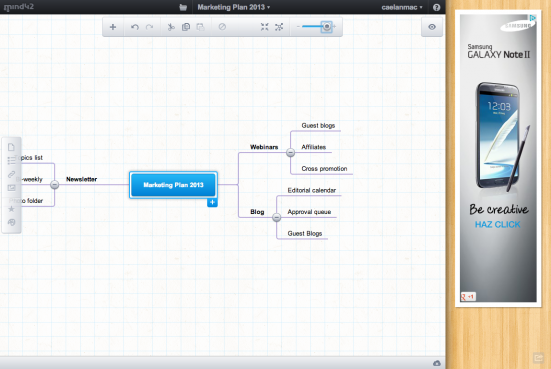Screen dimensions: 551x369
Task: Click the add node plus icon in toolbar
Action: click(x=113, y=27)
